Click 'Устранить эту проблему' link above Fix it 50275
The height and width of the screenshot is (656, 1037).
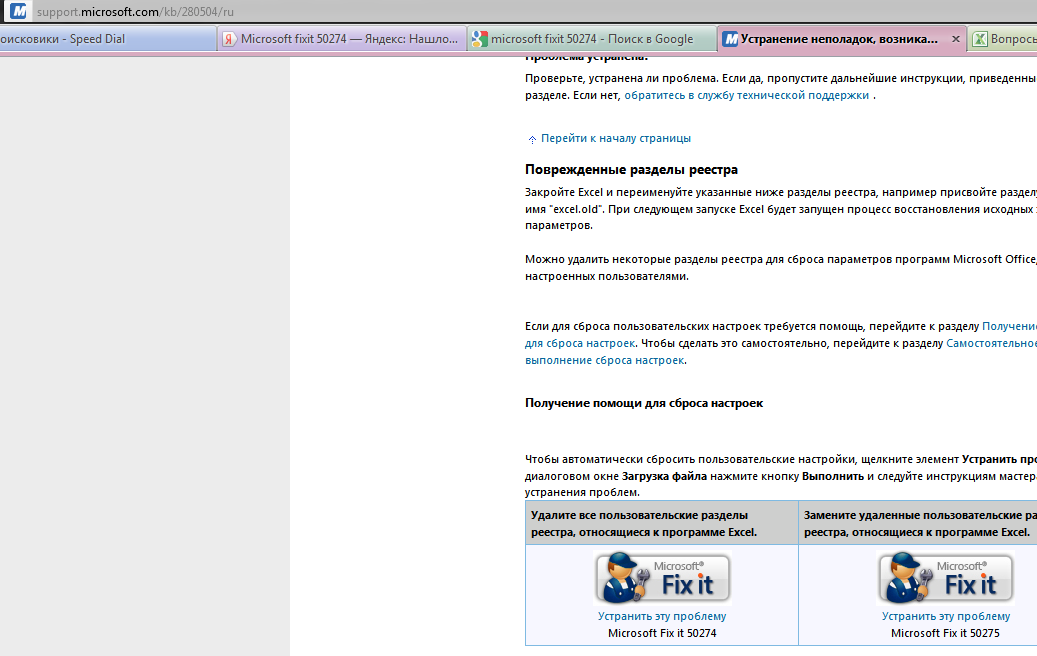(x=946, y=616)
